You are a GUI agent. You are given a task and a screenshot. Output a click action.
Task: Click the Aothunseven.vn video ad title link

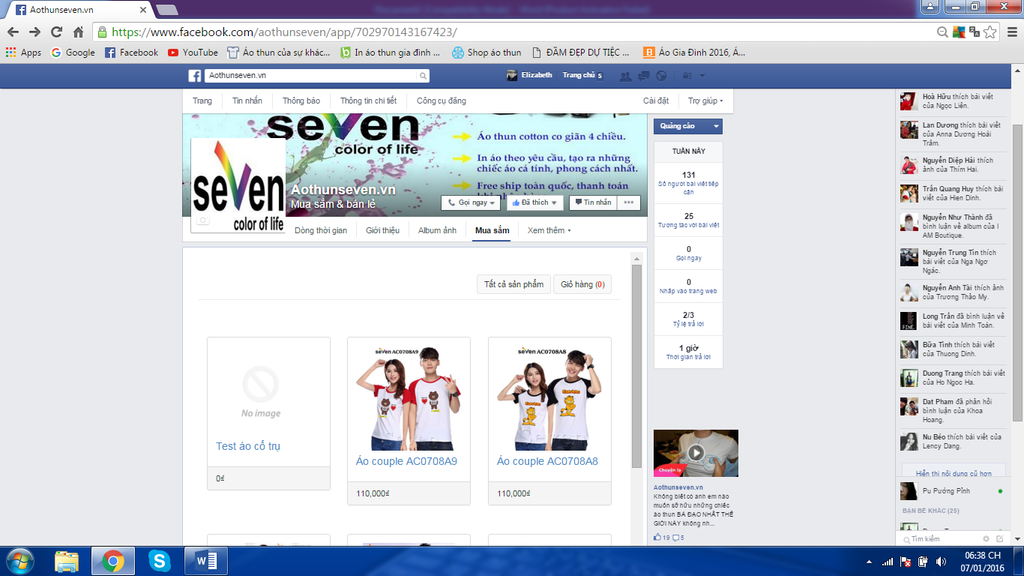pyautogui.click(x=679, y=487)
